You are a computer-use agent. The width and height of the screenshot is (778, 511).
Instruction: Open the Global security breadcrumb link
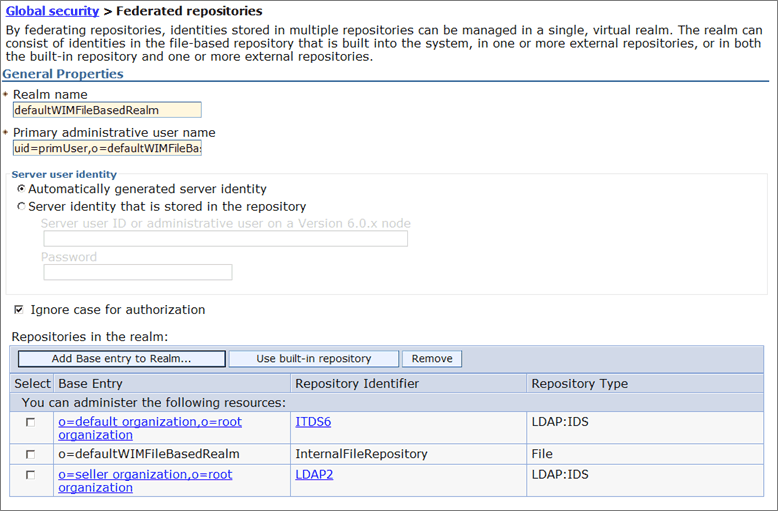tap(52, 11)
